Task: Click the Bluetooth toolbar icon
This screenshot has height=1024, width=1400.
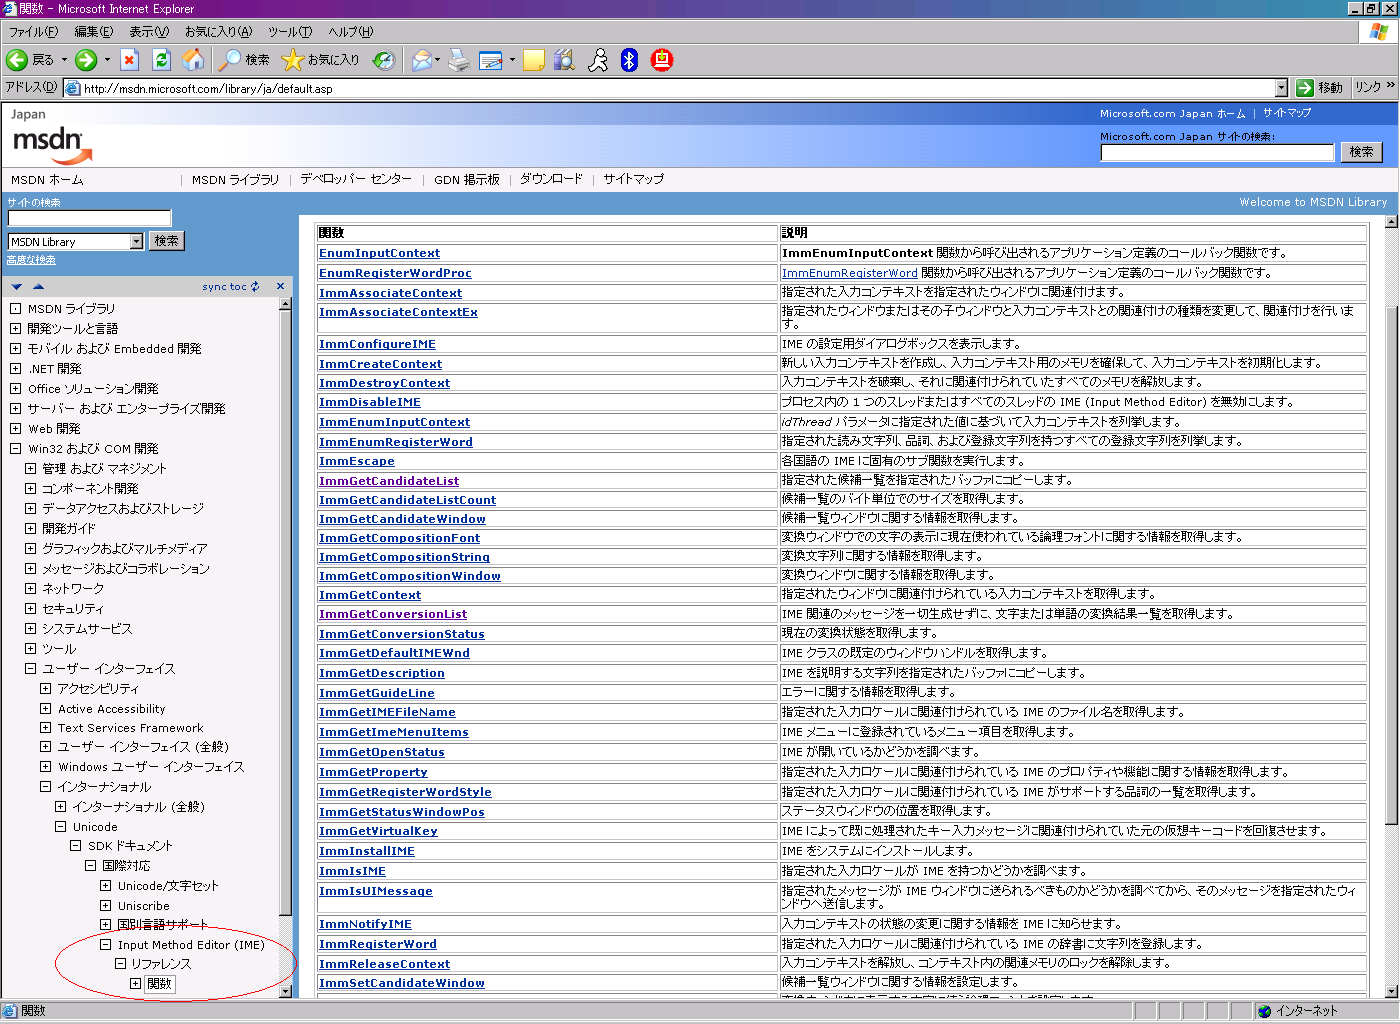Action: [x=629, y=60]
